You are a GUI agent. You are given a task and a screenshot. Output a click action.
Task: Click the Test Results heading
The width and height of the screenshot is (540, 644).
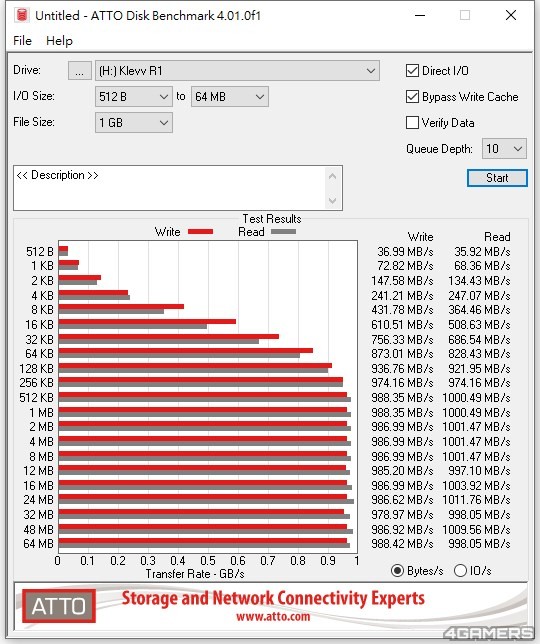(271, 218)
